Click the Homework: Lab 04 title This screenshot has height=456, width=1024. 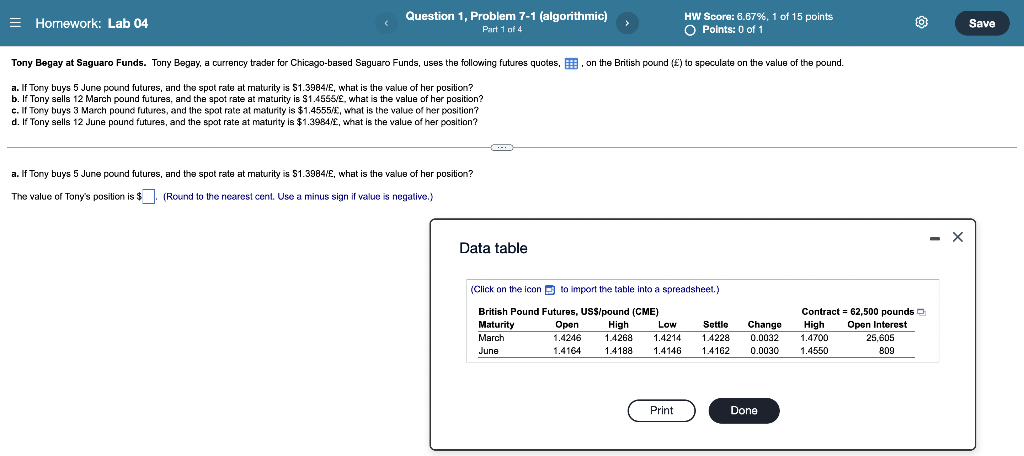91,24
